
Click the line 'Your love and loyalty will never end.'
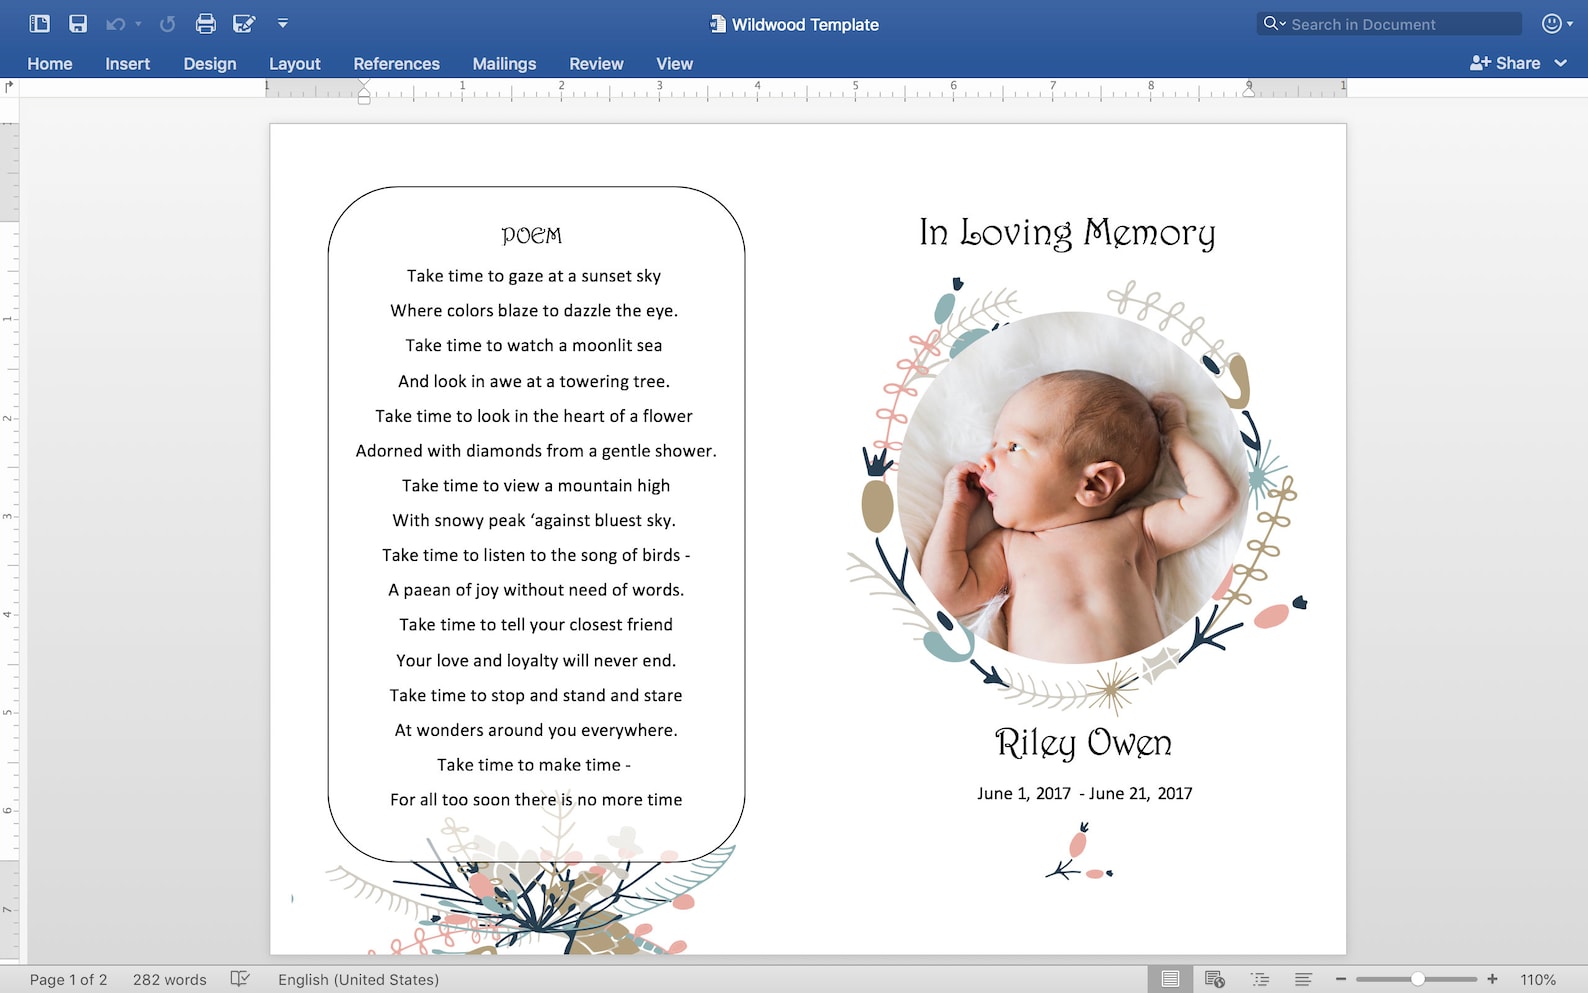pyautogui.click(x=536, y=661)
